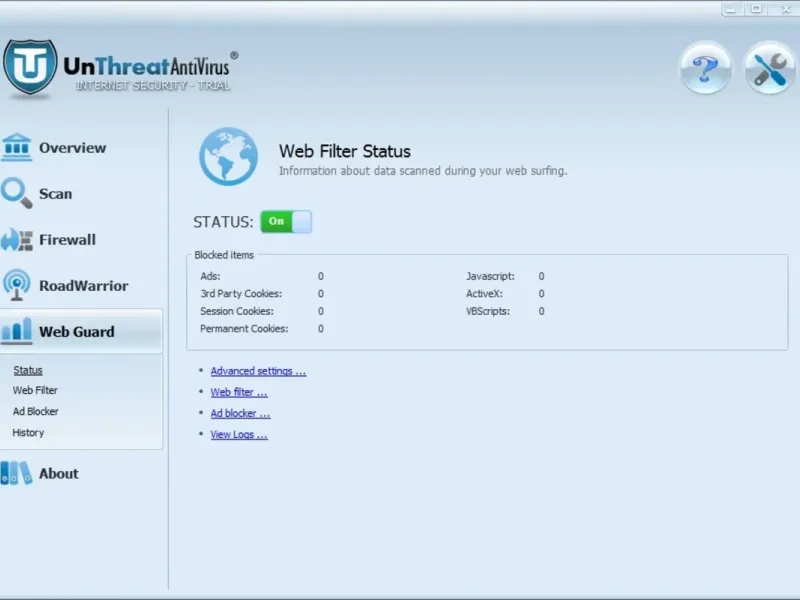Click the STATUS: label text

tap(223, 222)
